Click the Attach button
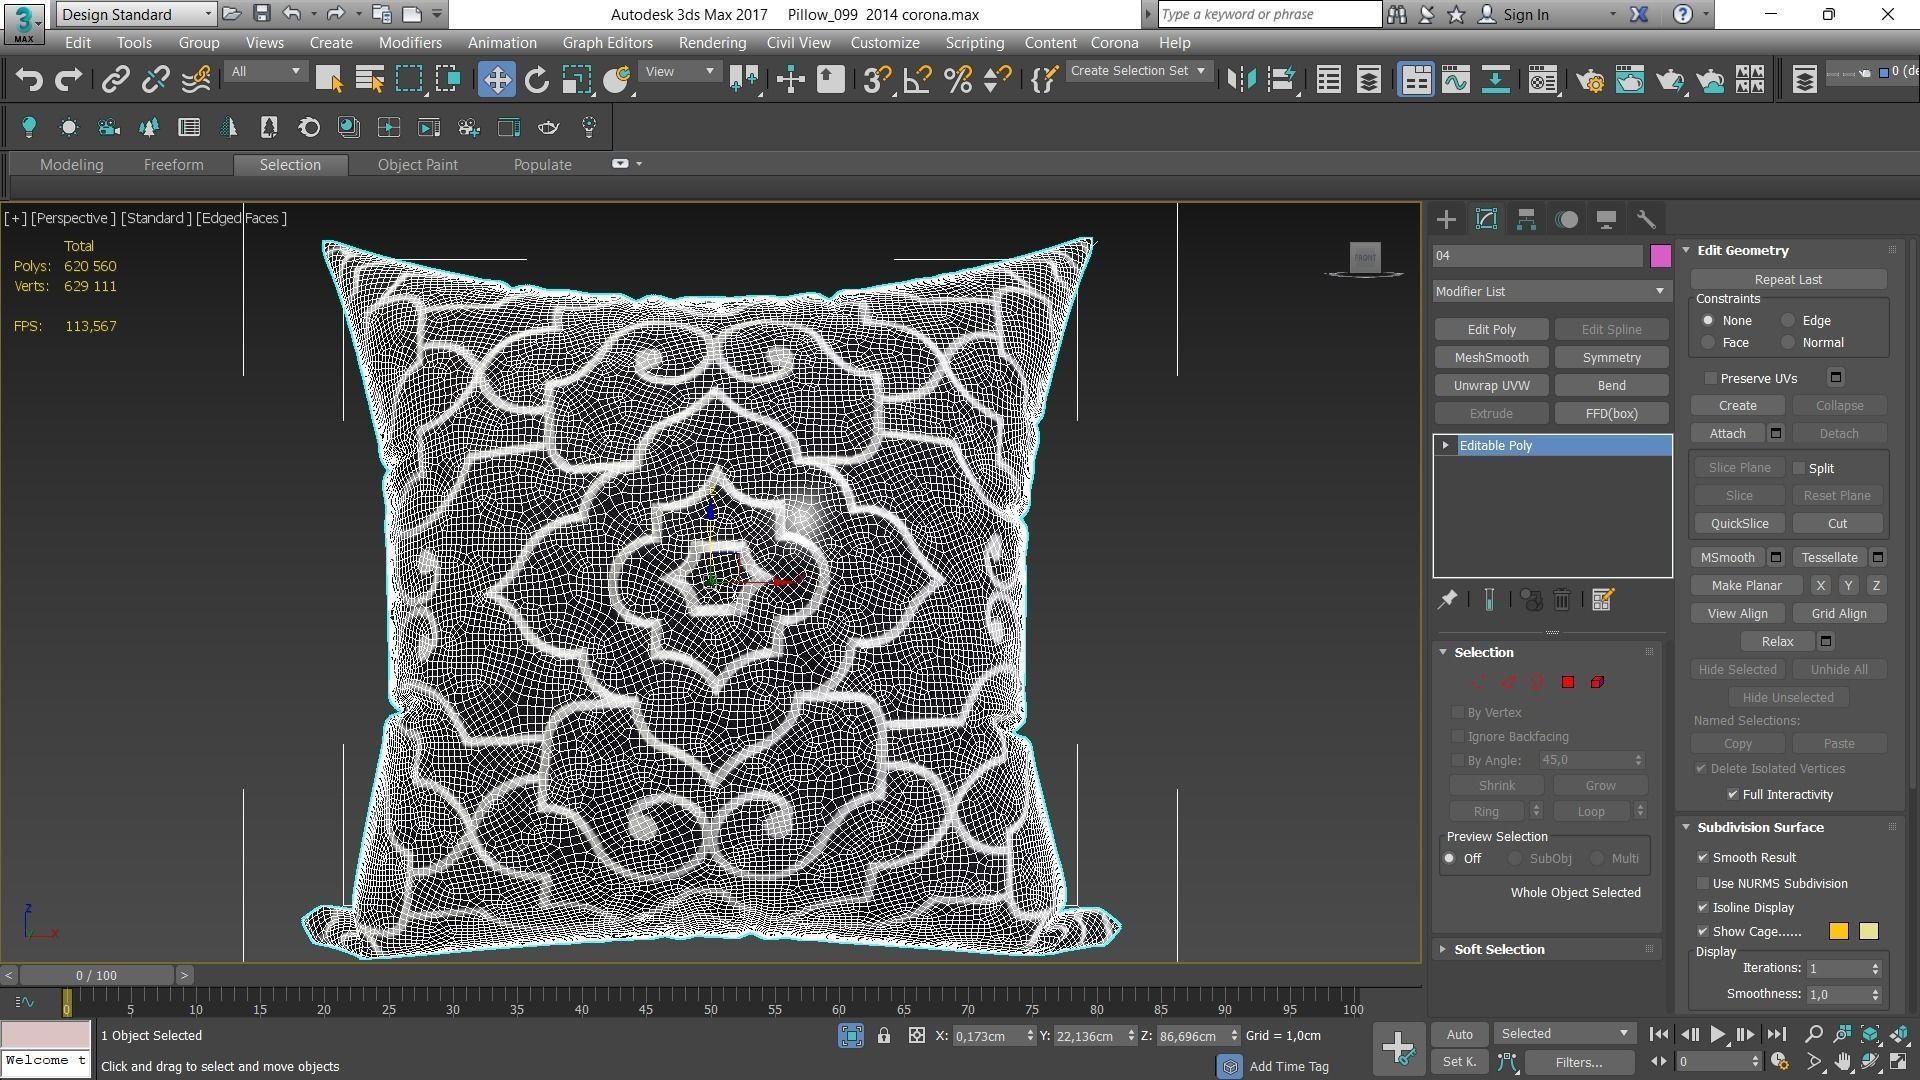The height and width of the screenshot is (1080, 1920). tap(1727, 433)
